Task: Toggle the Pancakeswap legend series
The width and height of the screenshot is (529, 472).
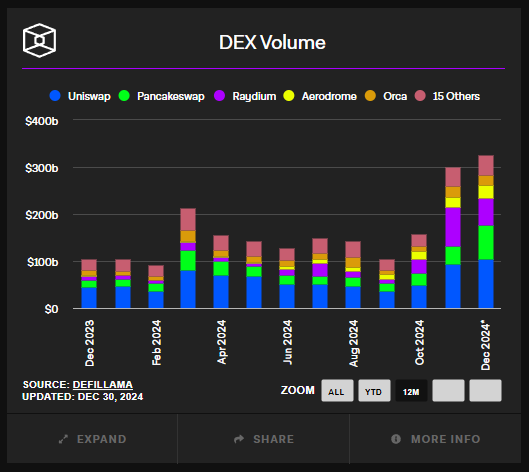Action: tap(162, 96)
